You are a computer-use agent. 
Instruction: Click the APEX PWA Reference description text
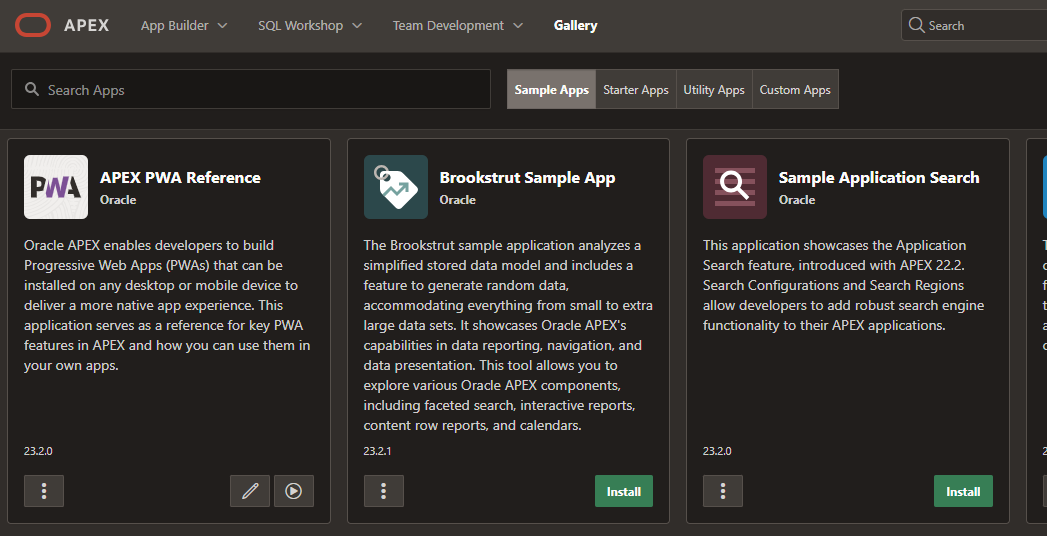tap(168, 305)
